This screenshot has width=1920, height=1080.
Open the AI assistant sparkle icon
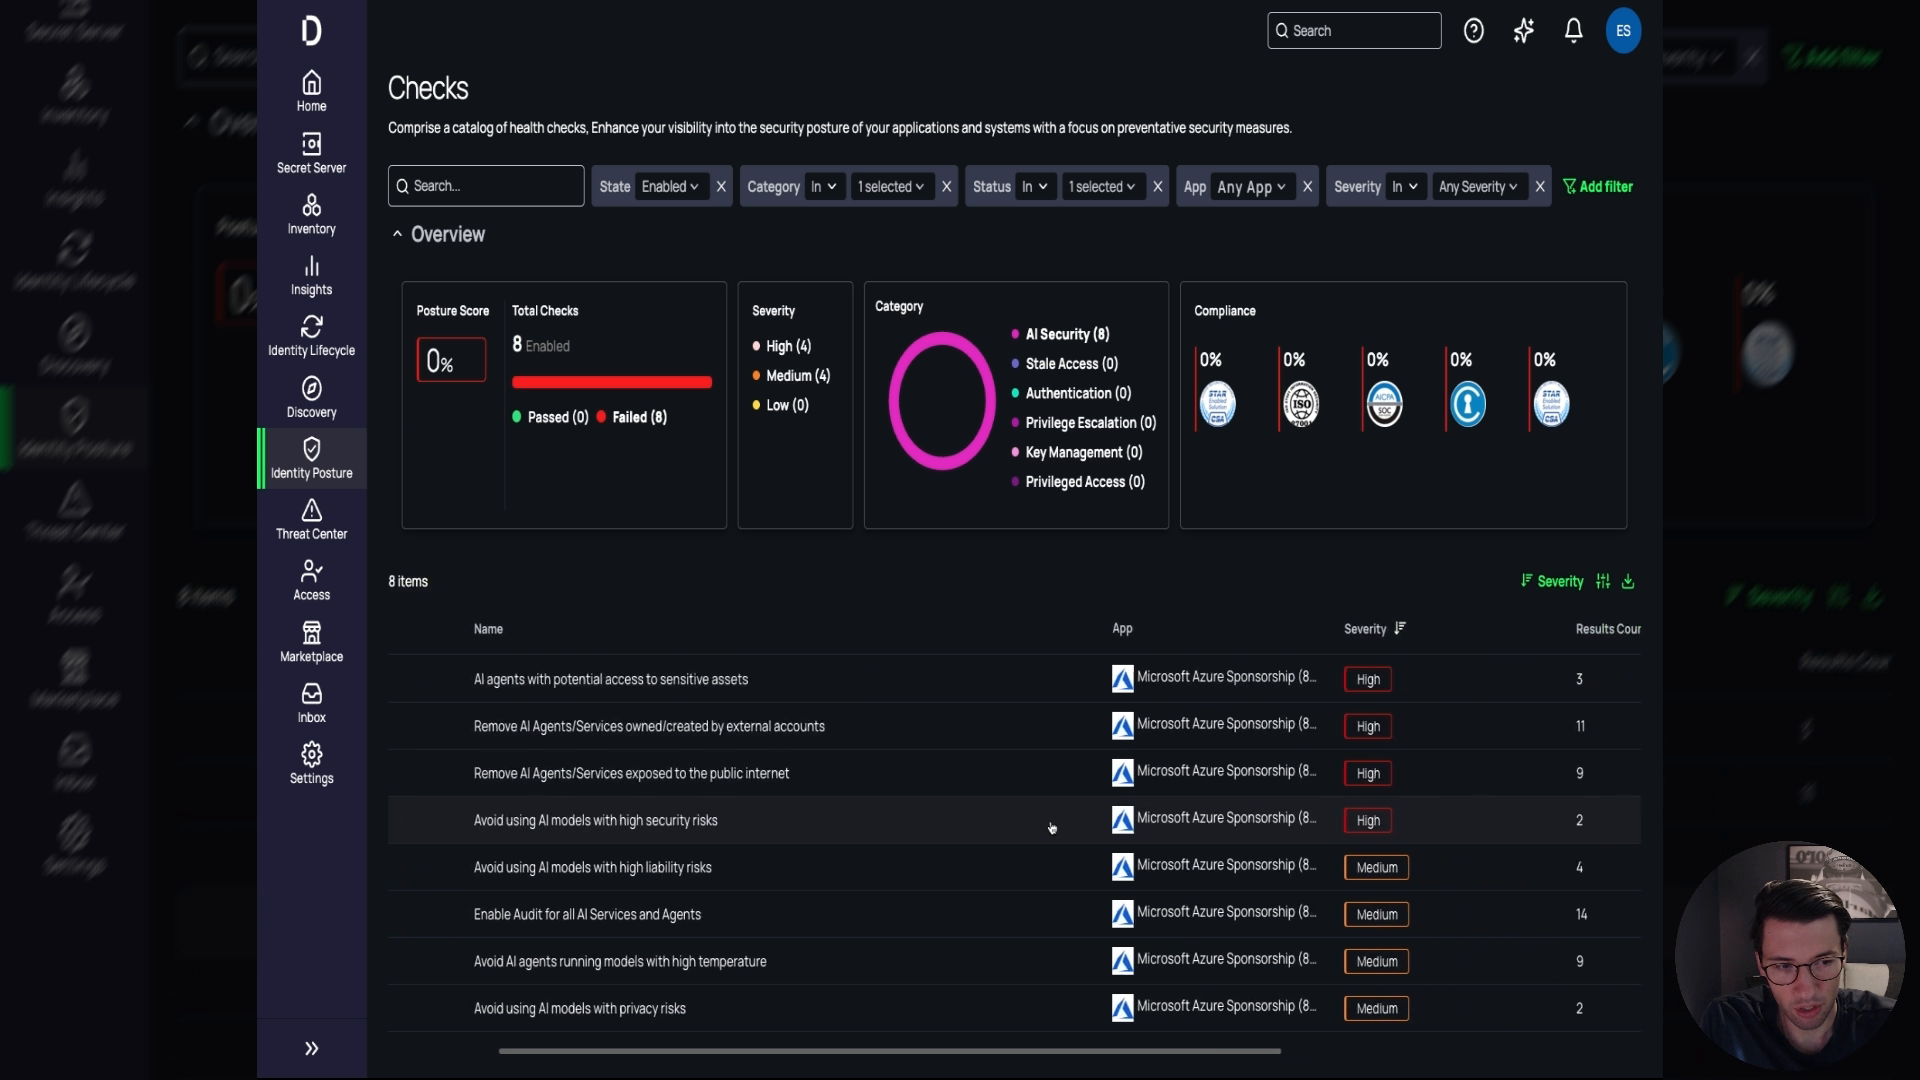tap(1523, 30)
